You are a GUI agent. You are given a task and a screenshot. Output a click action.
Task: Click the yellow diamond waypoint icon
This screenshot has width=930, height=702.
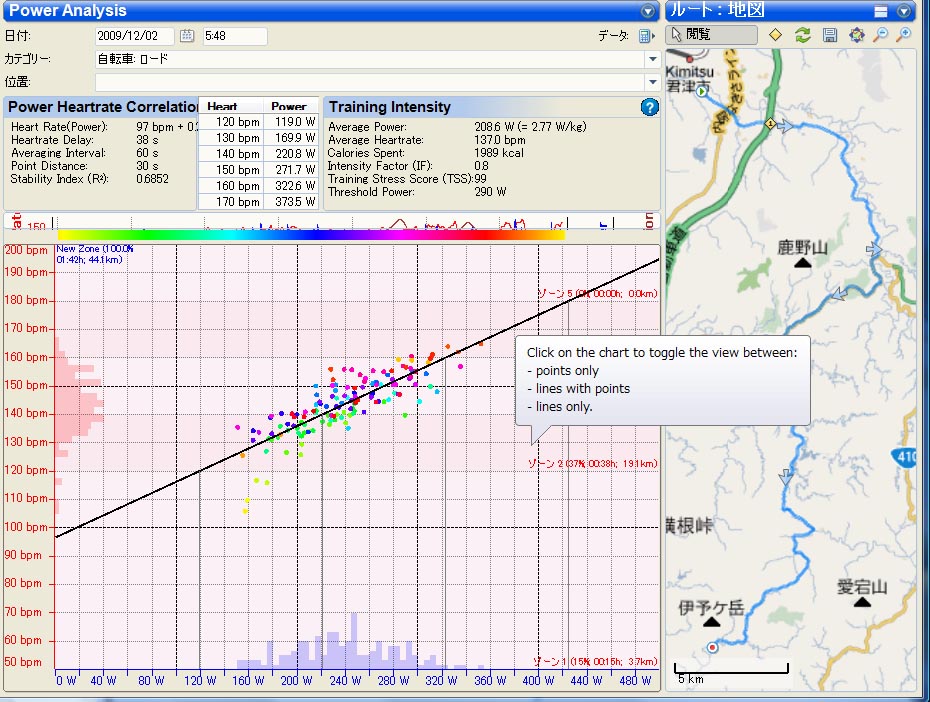click(775, 35)
